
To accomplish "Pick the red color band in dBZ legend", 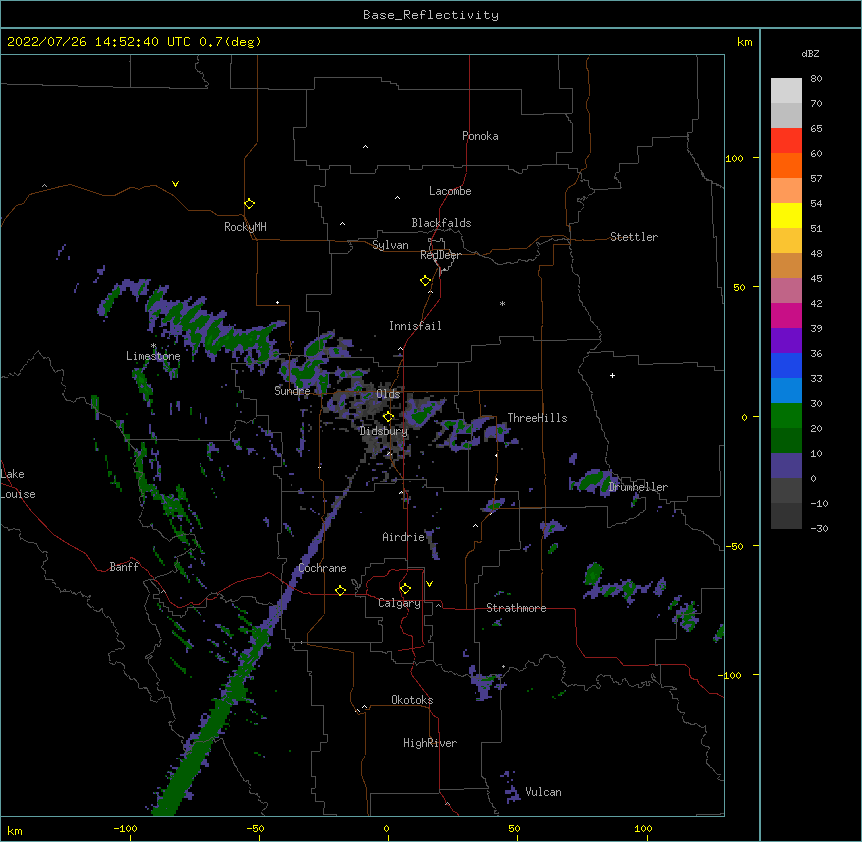I will pos(786,140).
